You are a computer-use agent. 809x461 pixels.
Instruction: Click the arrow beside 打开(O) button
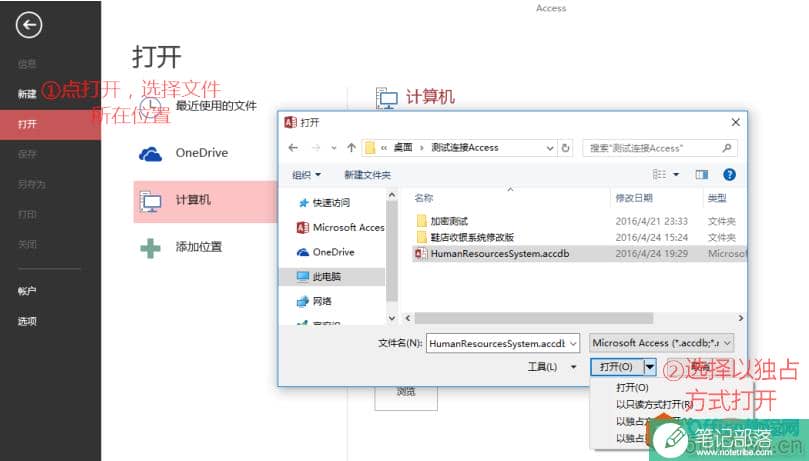pyautogui.click(x=650, y=367)
